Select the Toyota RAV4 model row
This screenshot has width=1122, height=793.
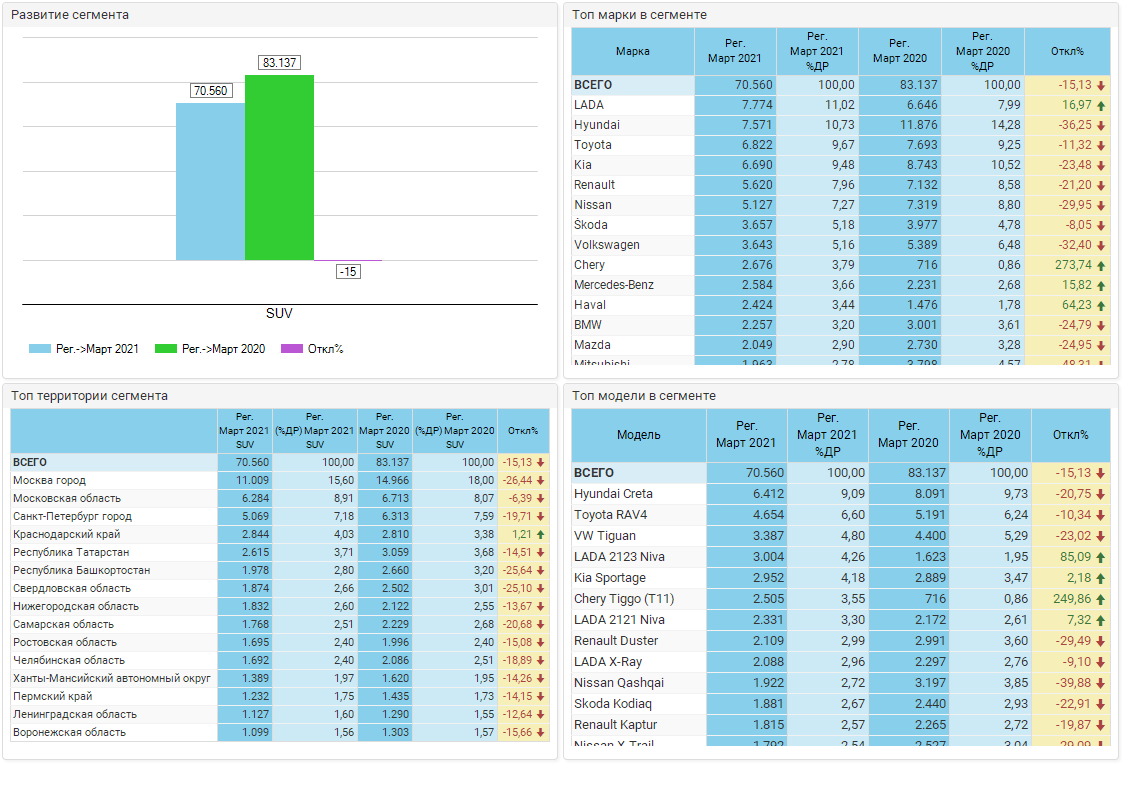click(x=610, y=515)
